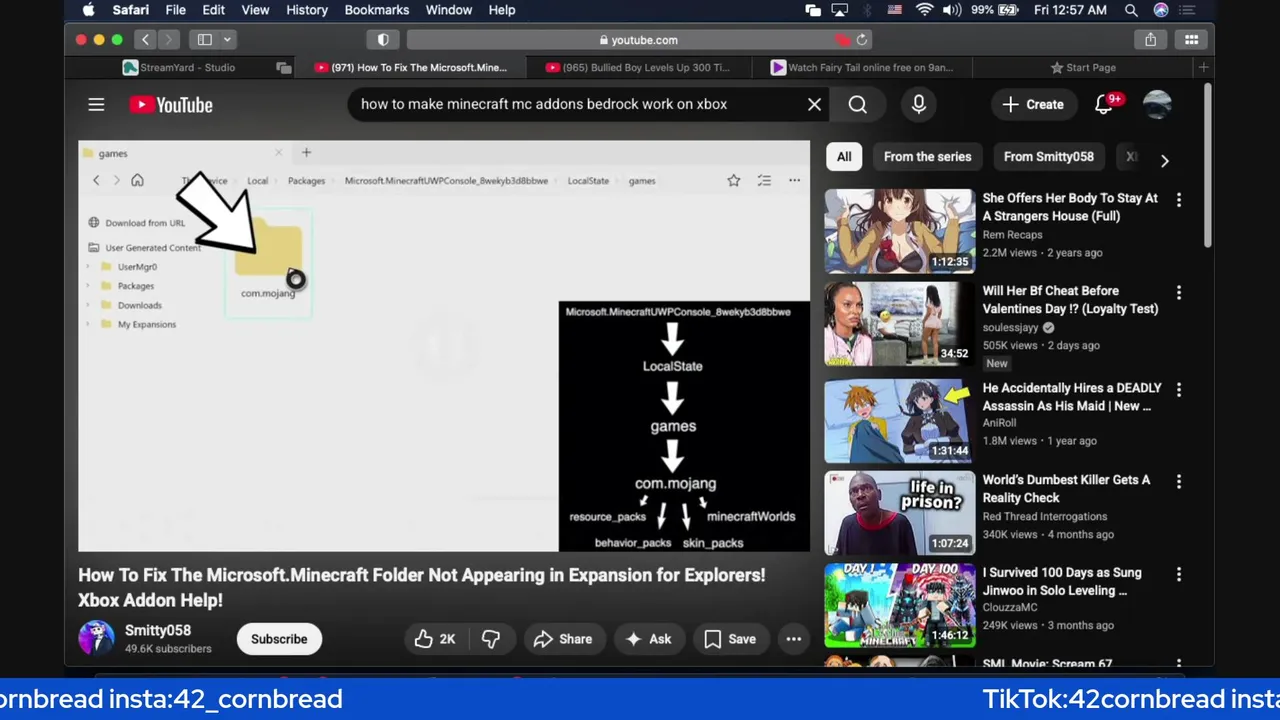This screenshot has height=720, width=1280.
Task: Show more filter chips with the arrow
Action: tap(1164, 160)
